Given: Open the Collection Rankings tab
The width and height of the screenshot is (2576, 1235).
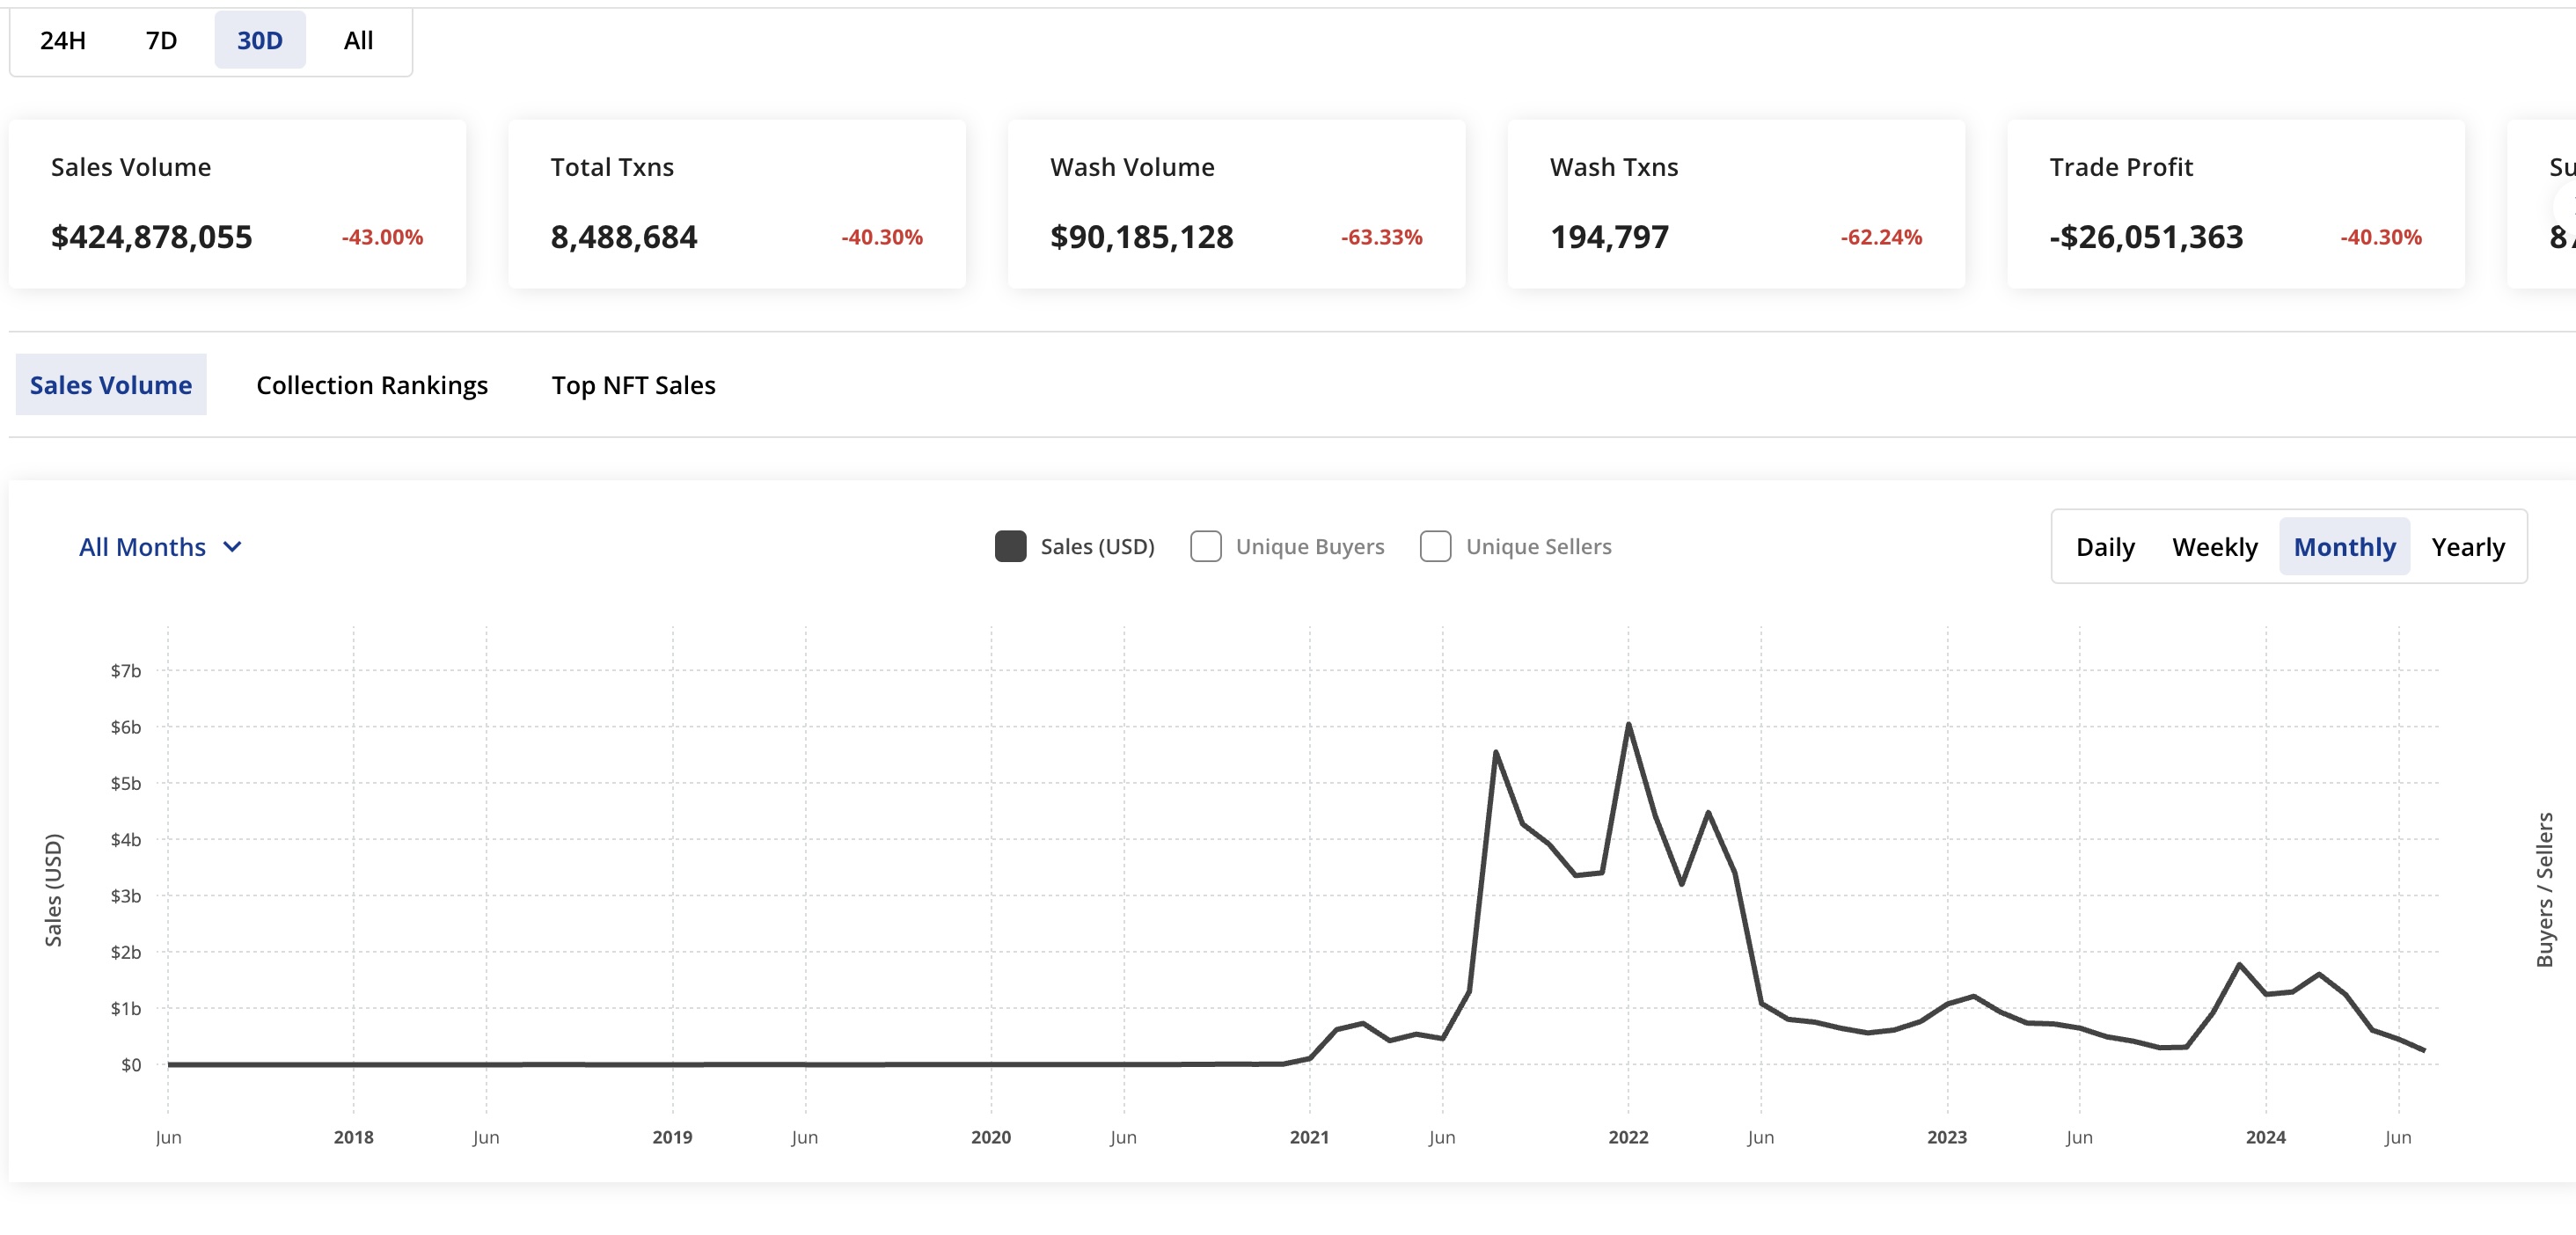Looking at the screenshot, I should point(372,385).
